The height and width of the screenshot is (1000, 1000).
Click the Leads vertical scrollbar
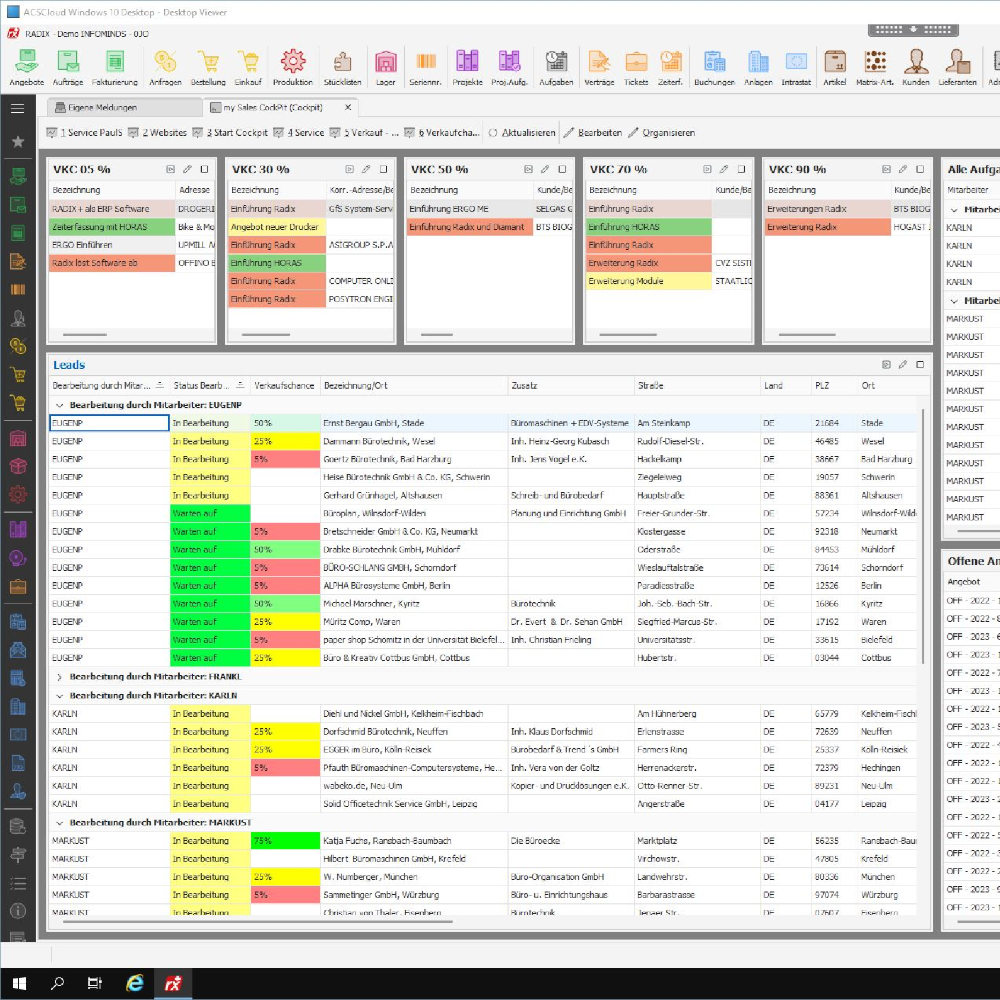(923, 536)
